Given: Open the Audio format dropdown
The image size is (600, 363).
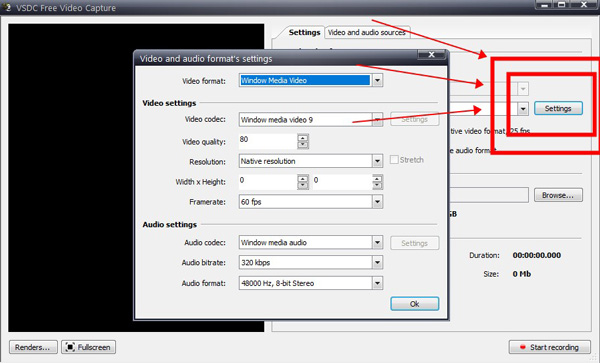Looking at the screenshot, I should pyautogui.click(x=377, y=283).
